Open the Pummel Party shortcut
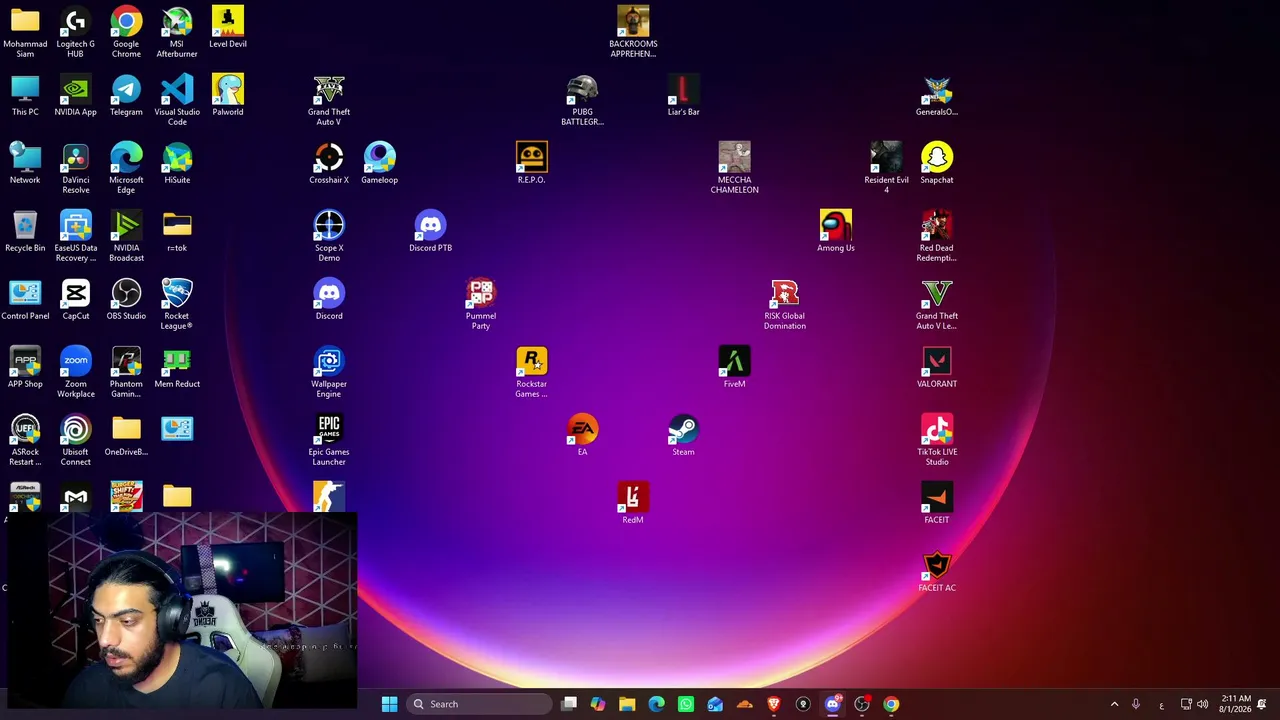This screenshot has height=720, width=1280. tap(481, 304)
